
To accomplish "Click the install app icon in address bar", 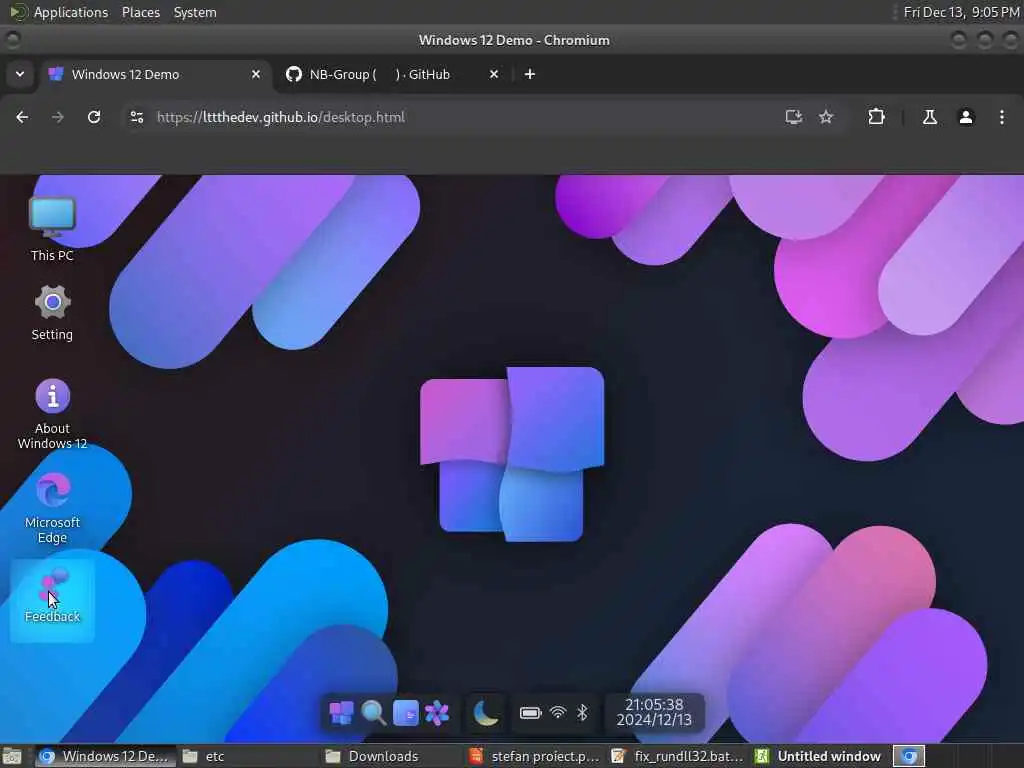I will tap(793, 117).
